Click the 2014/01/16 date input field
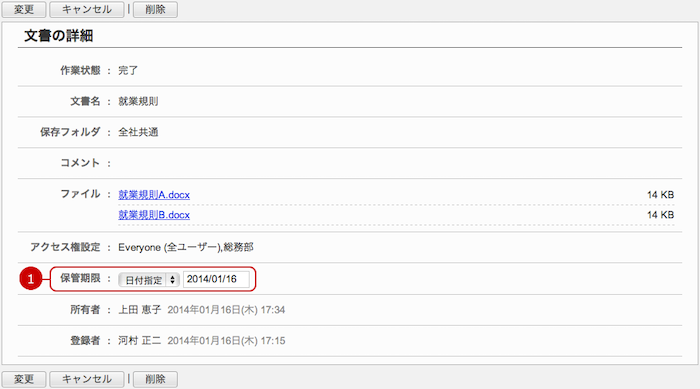The width and height of the screenshot is (700, 389). tap(216, 279)
